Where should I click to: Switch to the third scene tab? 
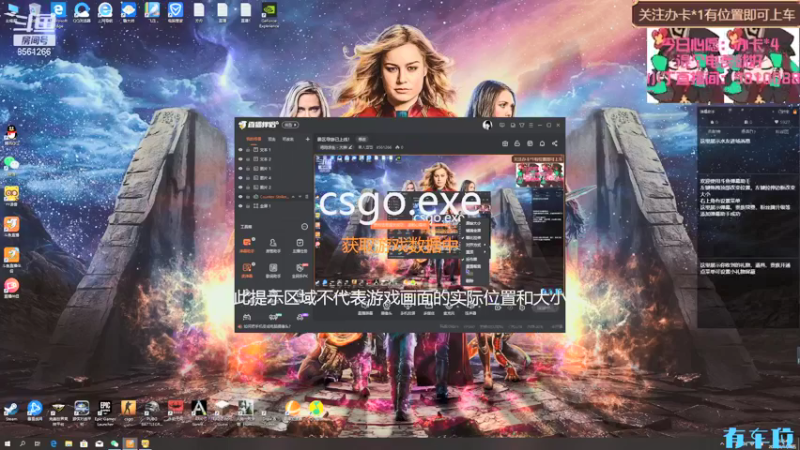pos(288,139)
